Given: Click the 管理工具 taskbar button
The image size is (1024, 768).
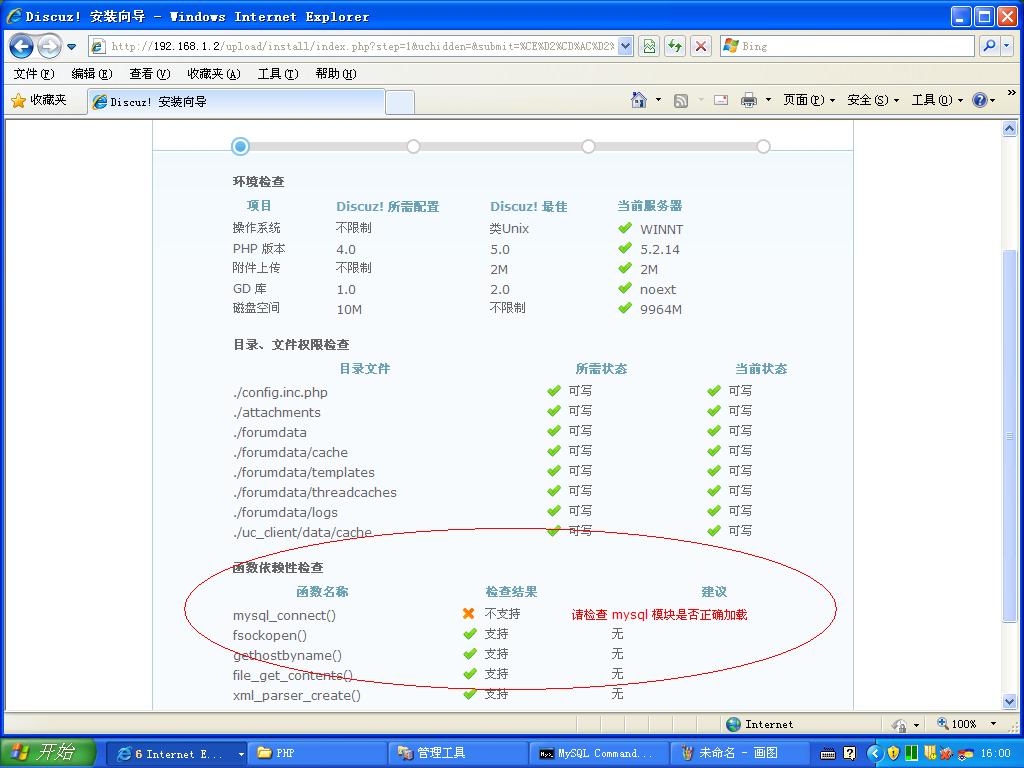Looking at the screenshot, I should 457,754.
